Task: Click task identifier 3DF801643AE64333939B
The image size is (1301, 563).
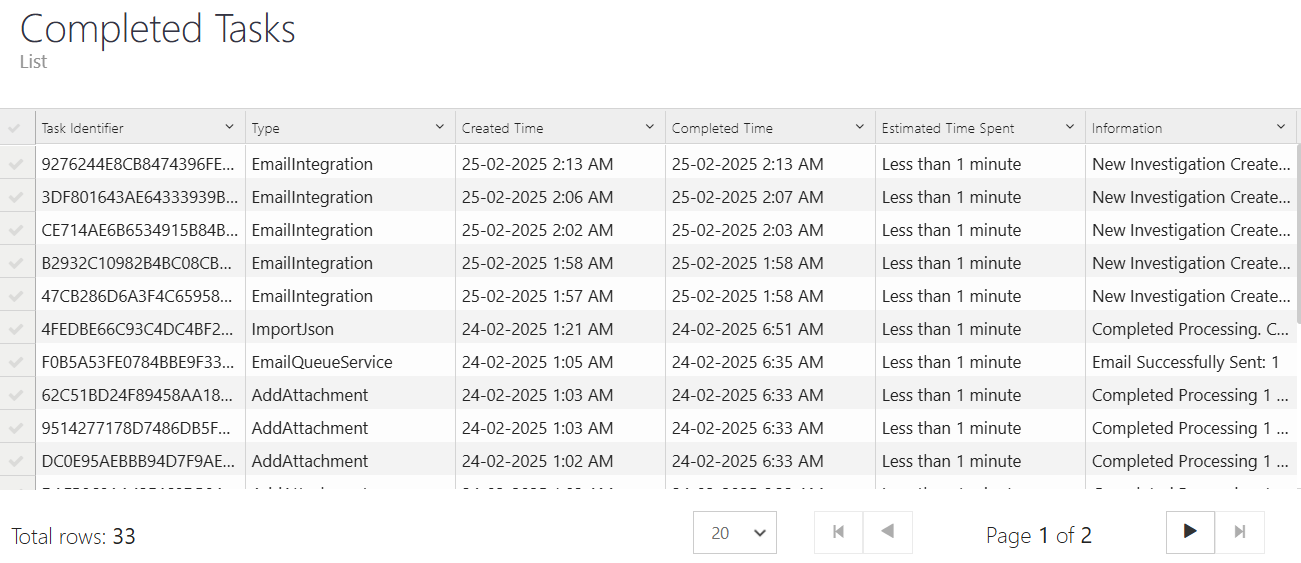Action: (x=140, y=197)
